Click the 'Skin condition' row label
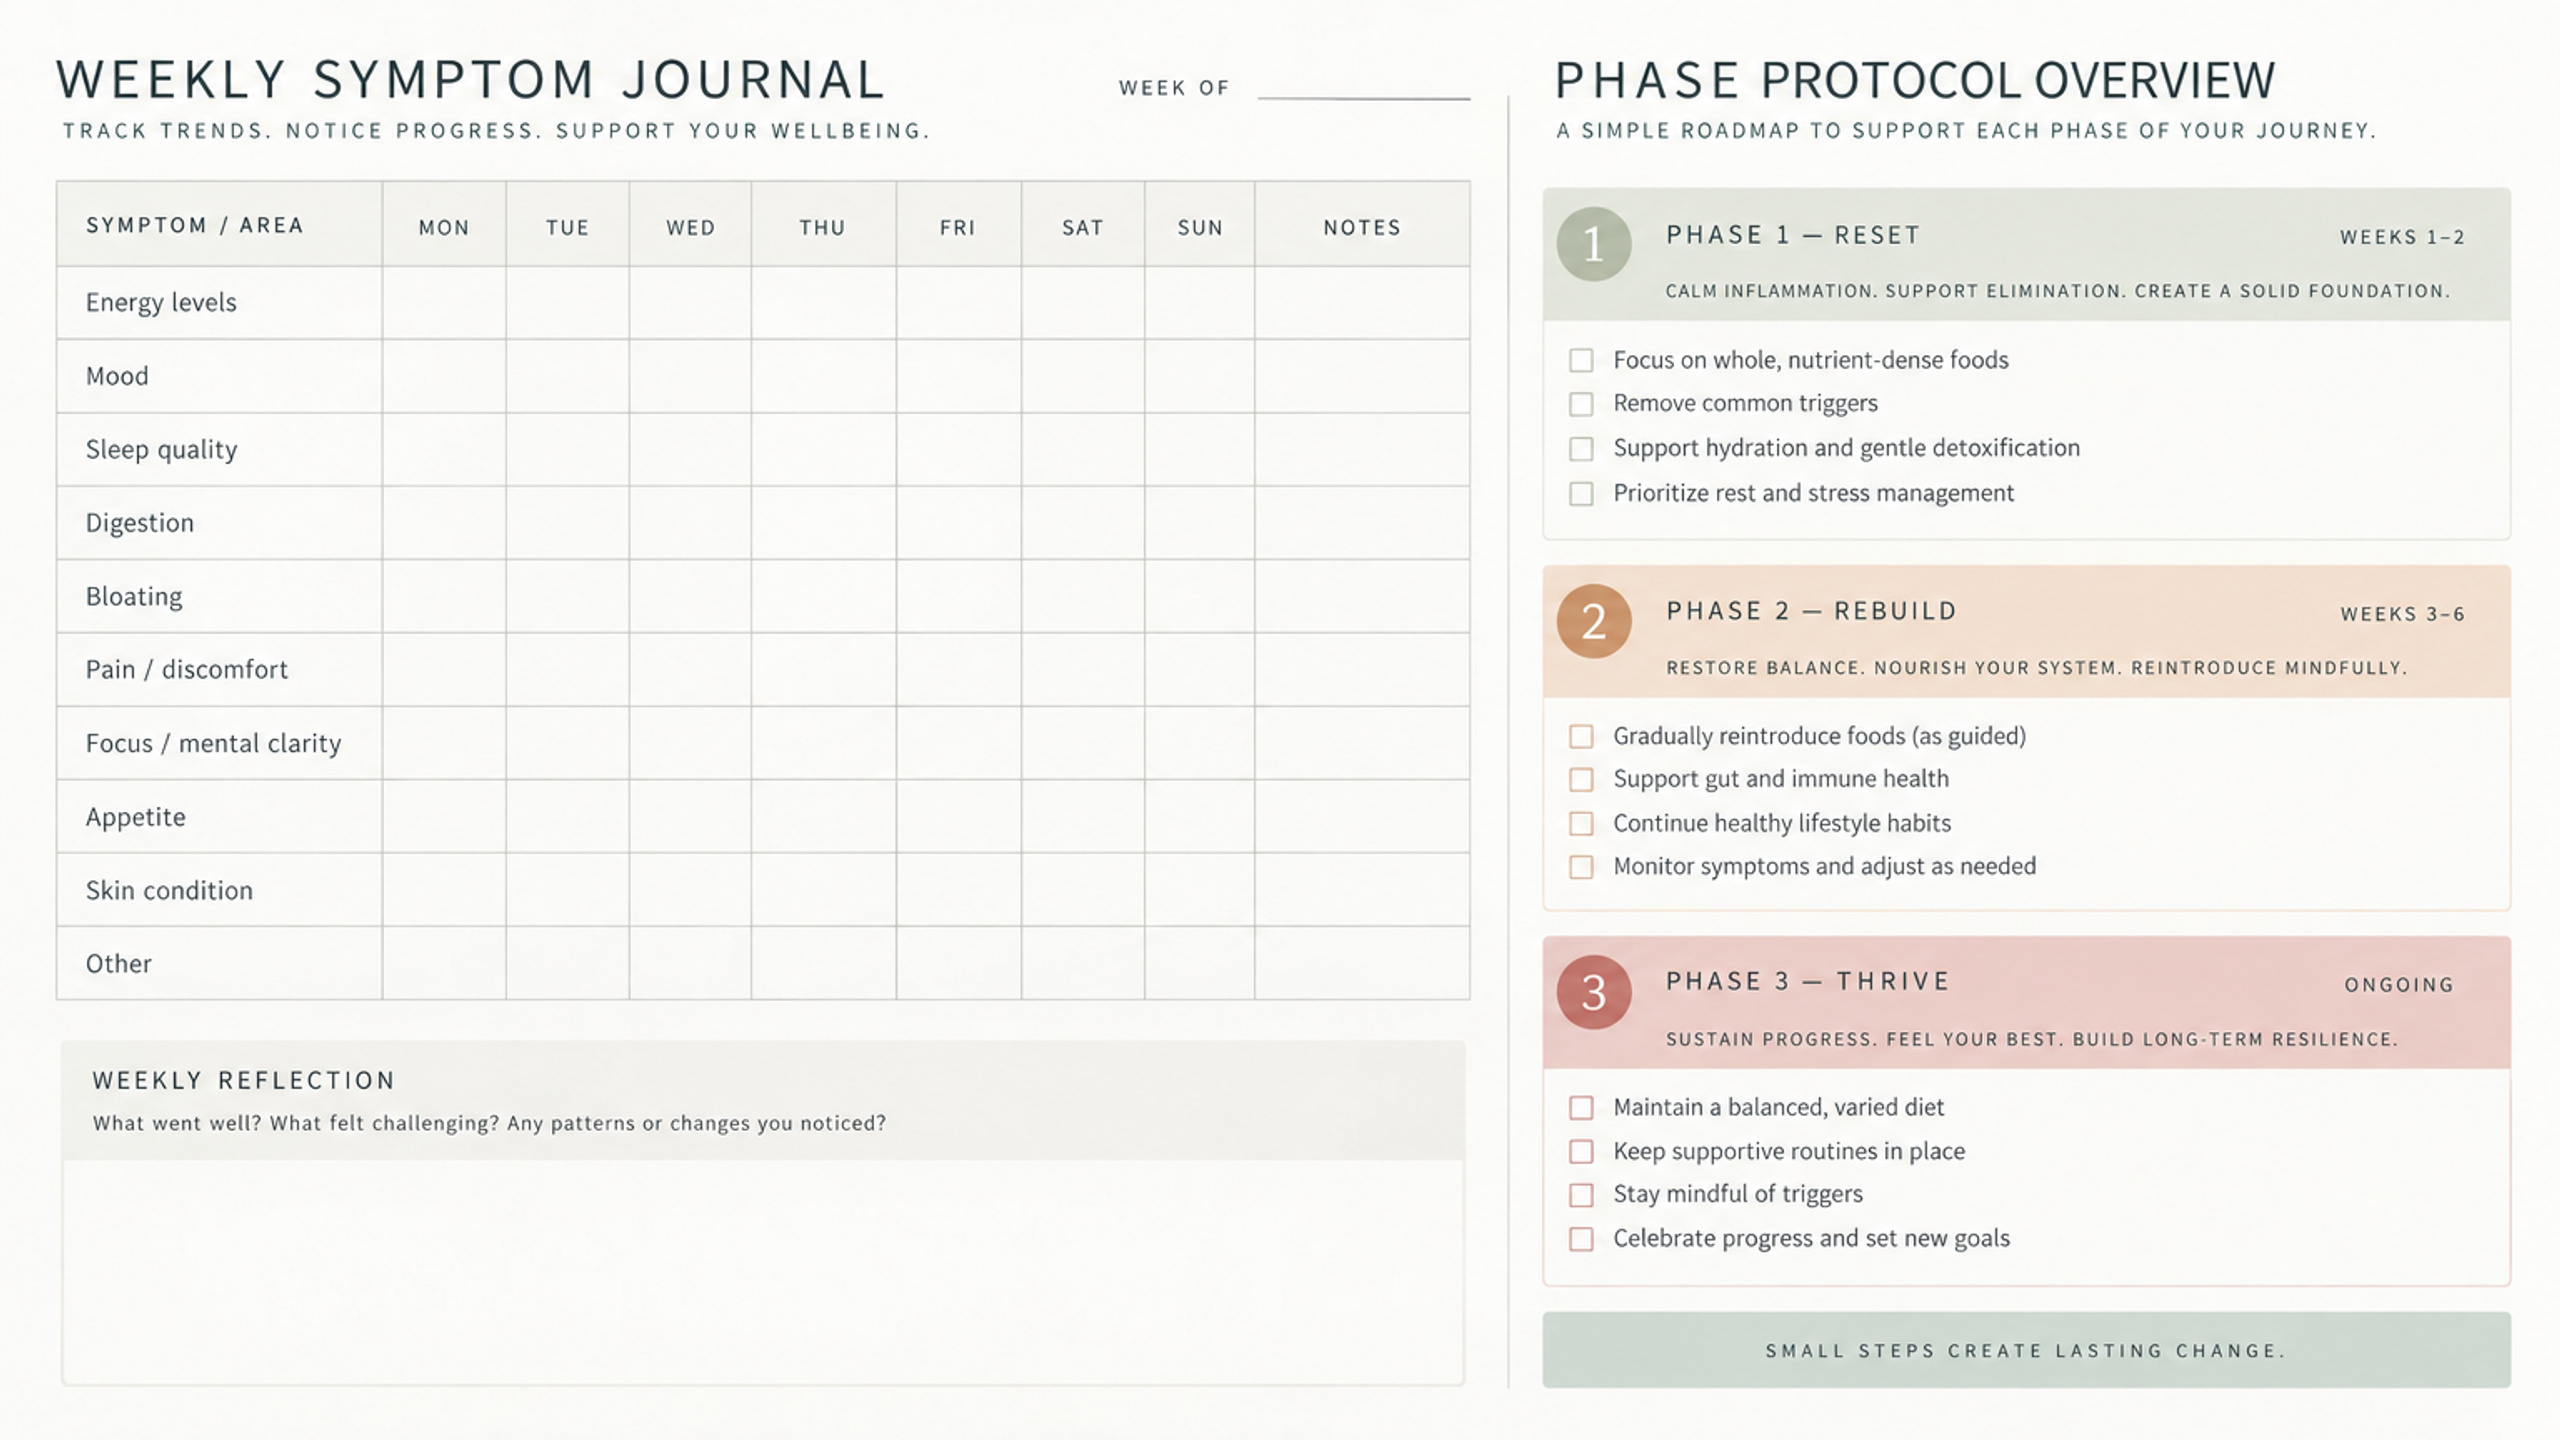The width and height of the screenshot is (2560, 1440). point(169,891)
